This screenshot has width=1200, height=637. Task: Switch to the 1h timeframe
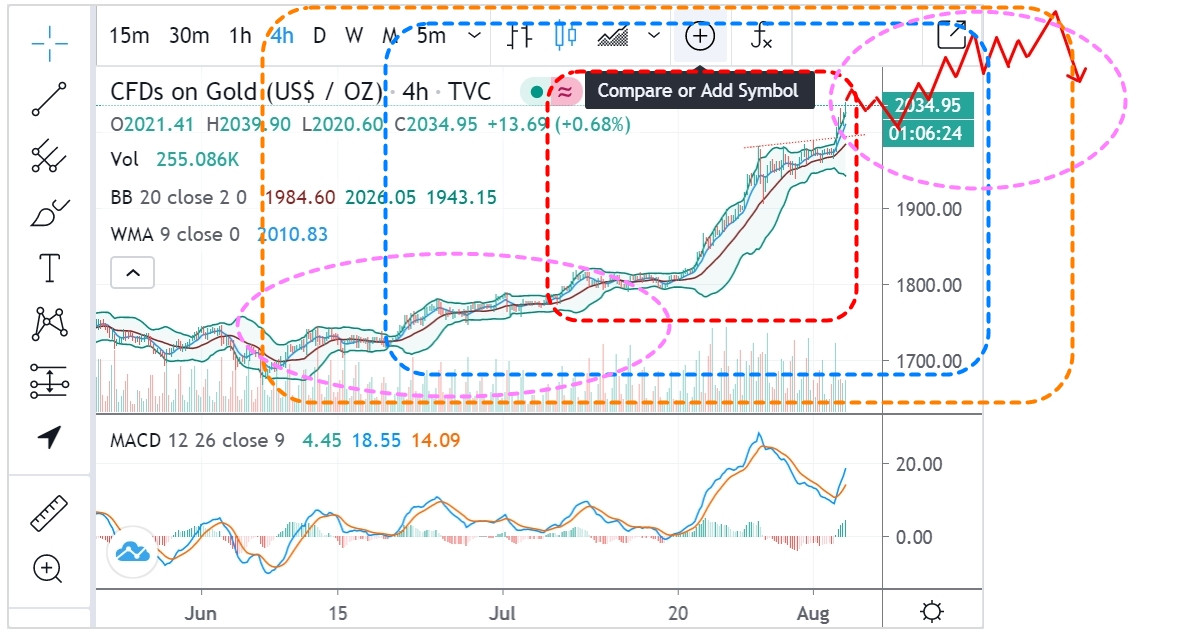pos(240,36)
